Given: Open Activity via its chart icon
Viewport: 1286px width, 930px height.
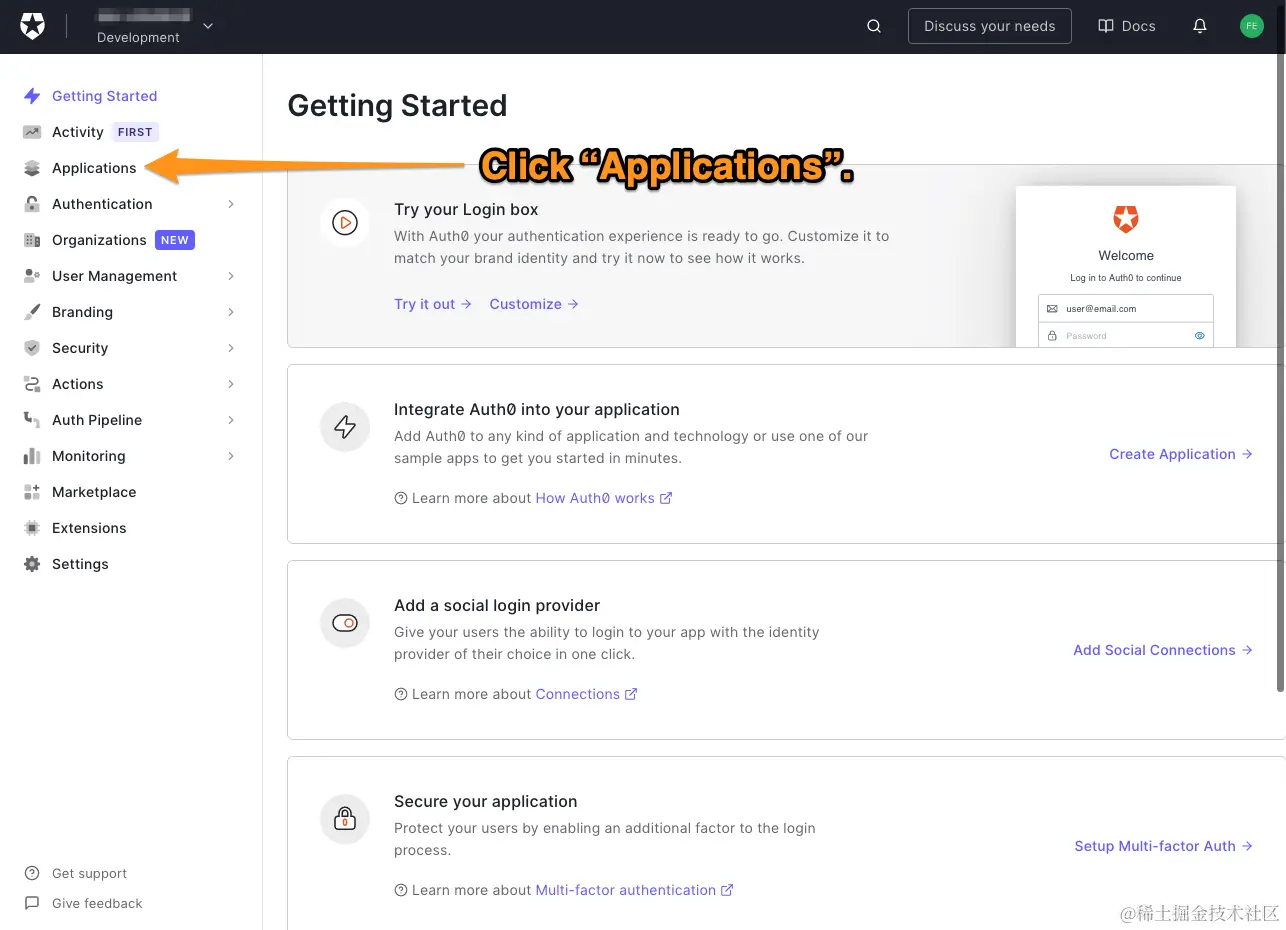Looking at the screenshot, I should coord(32,131).
